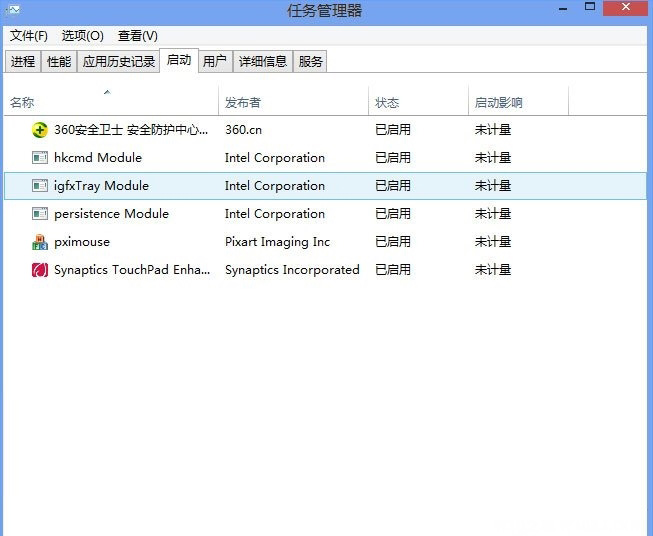Switch to the 进程 tab
The image size is (653, 536).
click(23, 62)
